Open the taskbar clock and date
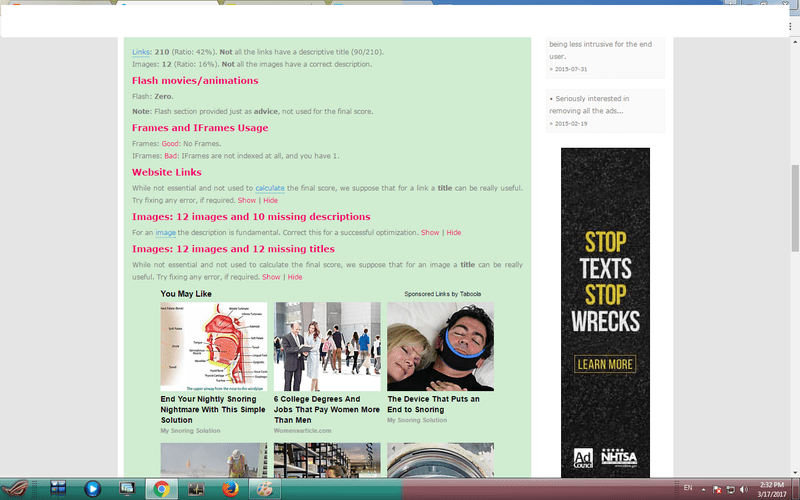The height and width of the screenshot is (500, 800). pos(771,489)
